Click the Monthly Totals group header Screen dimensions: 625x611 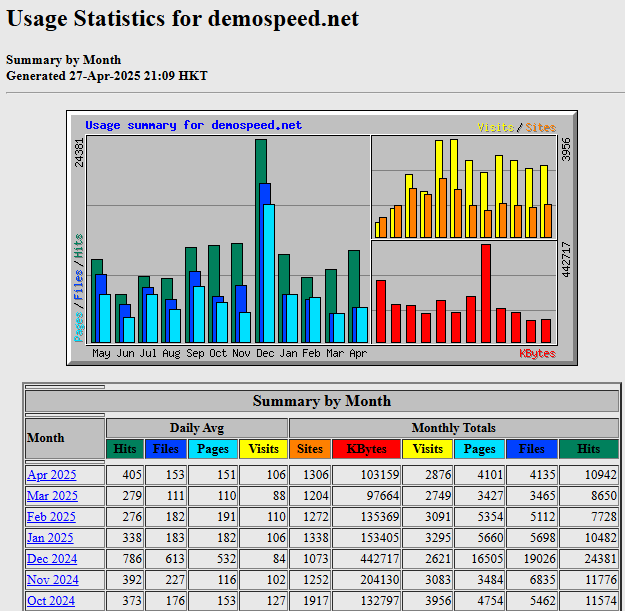[453, 428]
